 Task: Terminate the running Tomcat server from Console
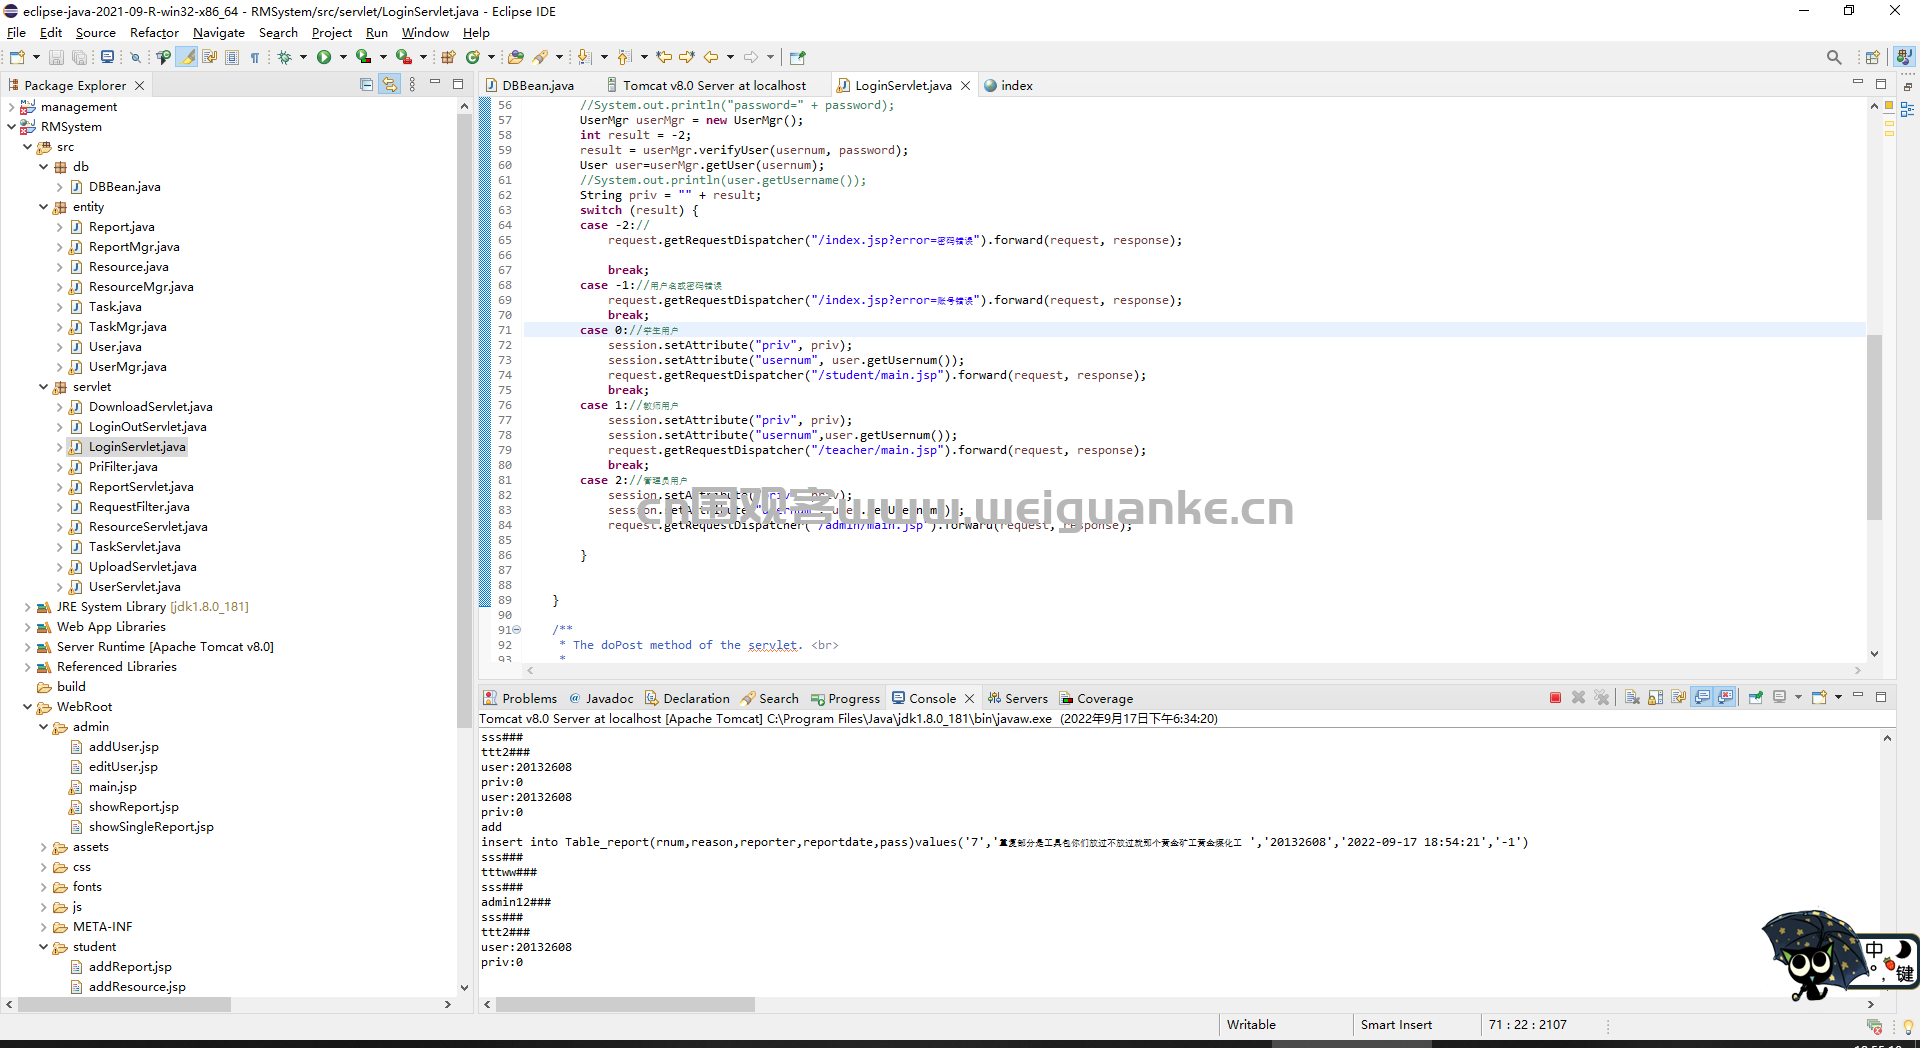[x=1555, y=698]
